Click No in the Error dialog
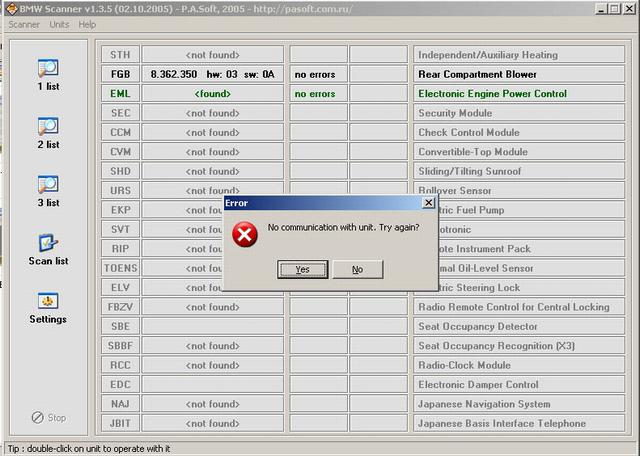640x456 pixels. [x=357, y=269]
